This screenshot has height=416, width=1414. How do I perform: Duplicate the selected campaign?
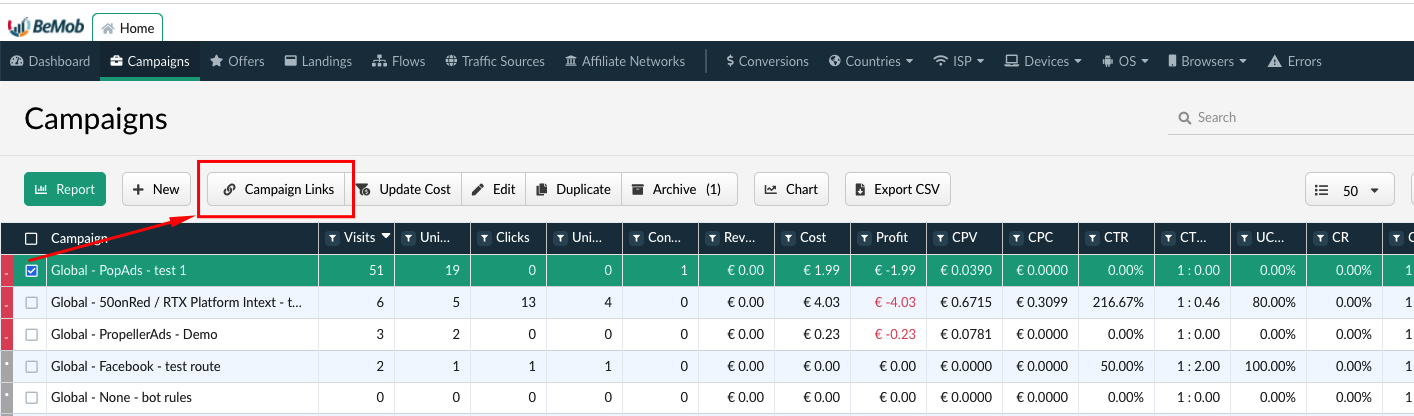573,189
